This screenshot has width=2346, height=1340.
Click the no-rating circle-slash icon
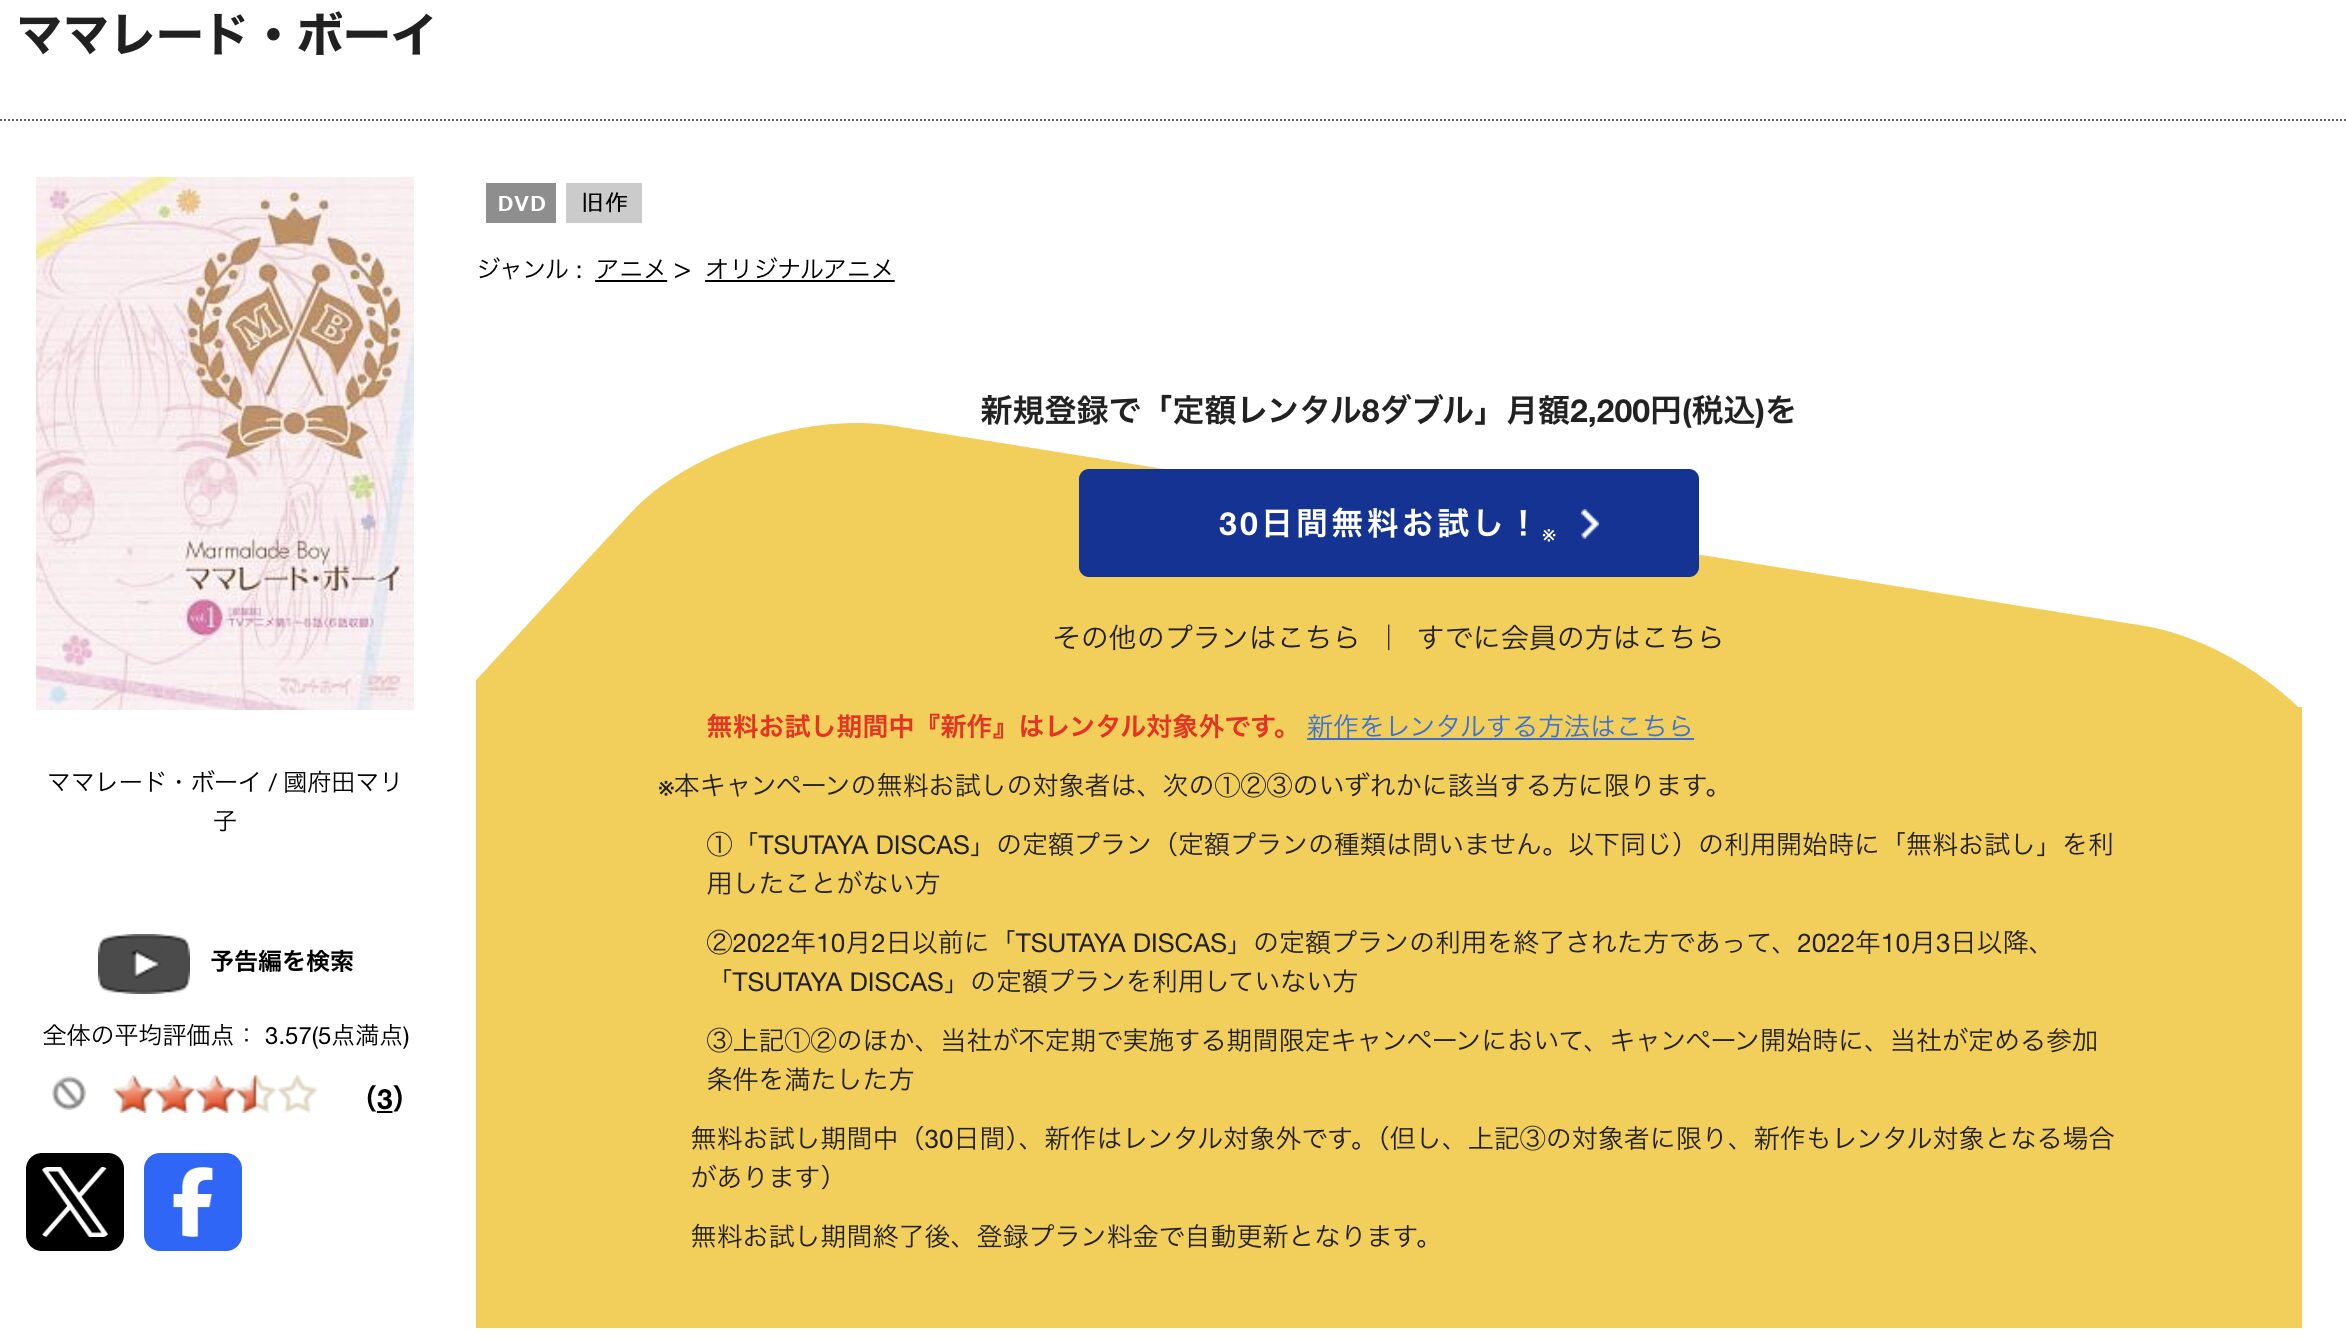69,1093
